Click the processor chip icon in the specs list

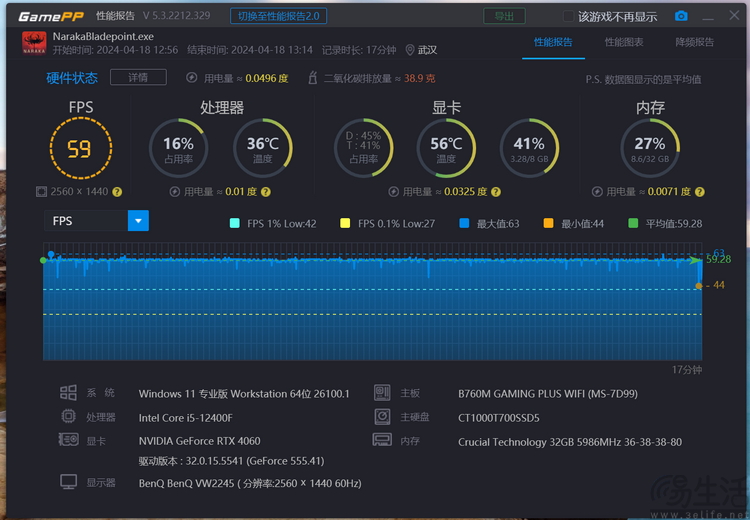click(68, 416)
